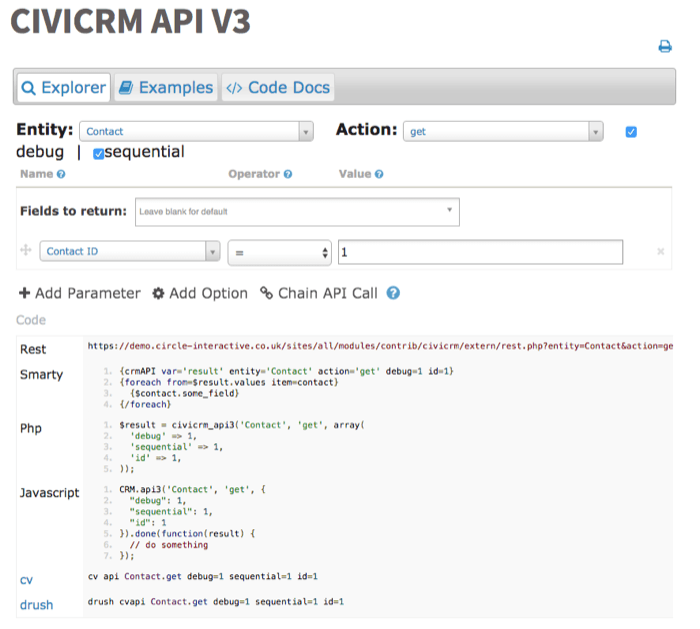
Task: Open the Entity dropdown showing Contact
Action: click(x=196, y=131)
